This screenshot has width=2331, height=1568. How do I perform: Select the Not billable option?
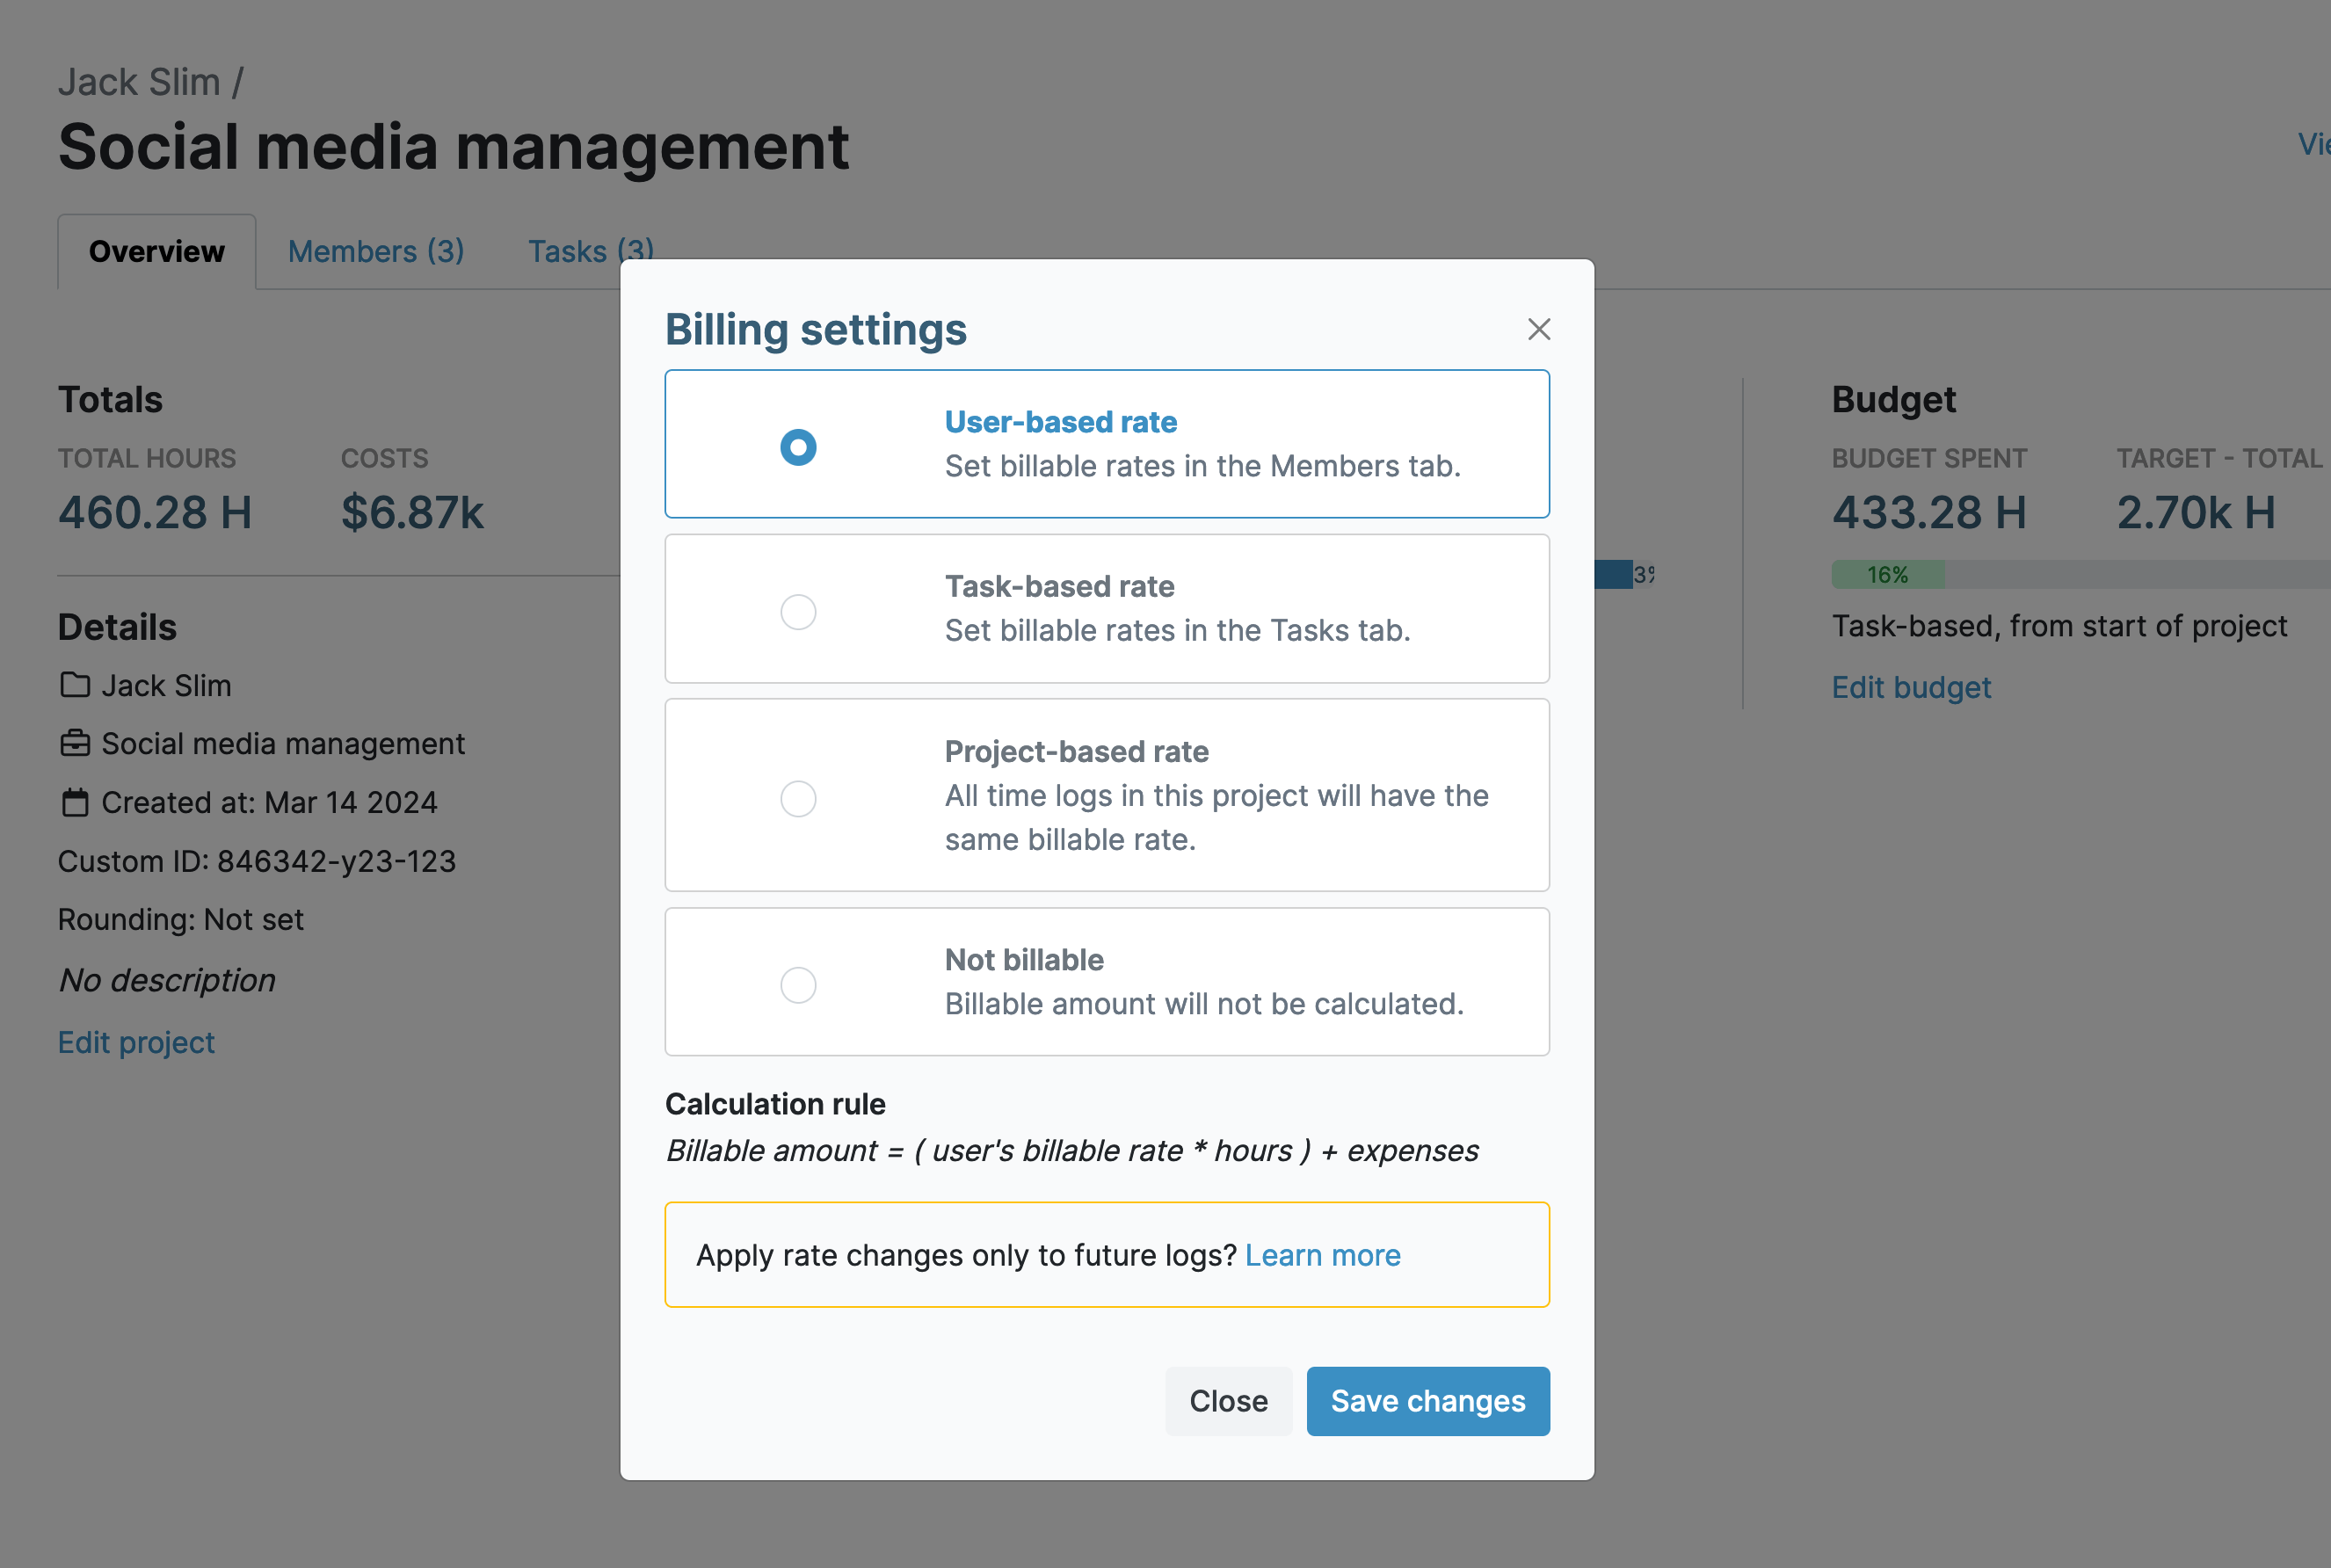(x=798, y=982)
